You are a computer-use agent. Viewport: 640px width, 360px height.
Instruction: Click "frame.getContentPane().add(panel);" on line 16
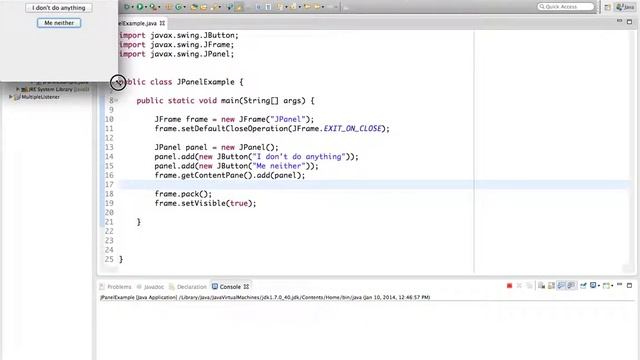(230, 176)
